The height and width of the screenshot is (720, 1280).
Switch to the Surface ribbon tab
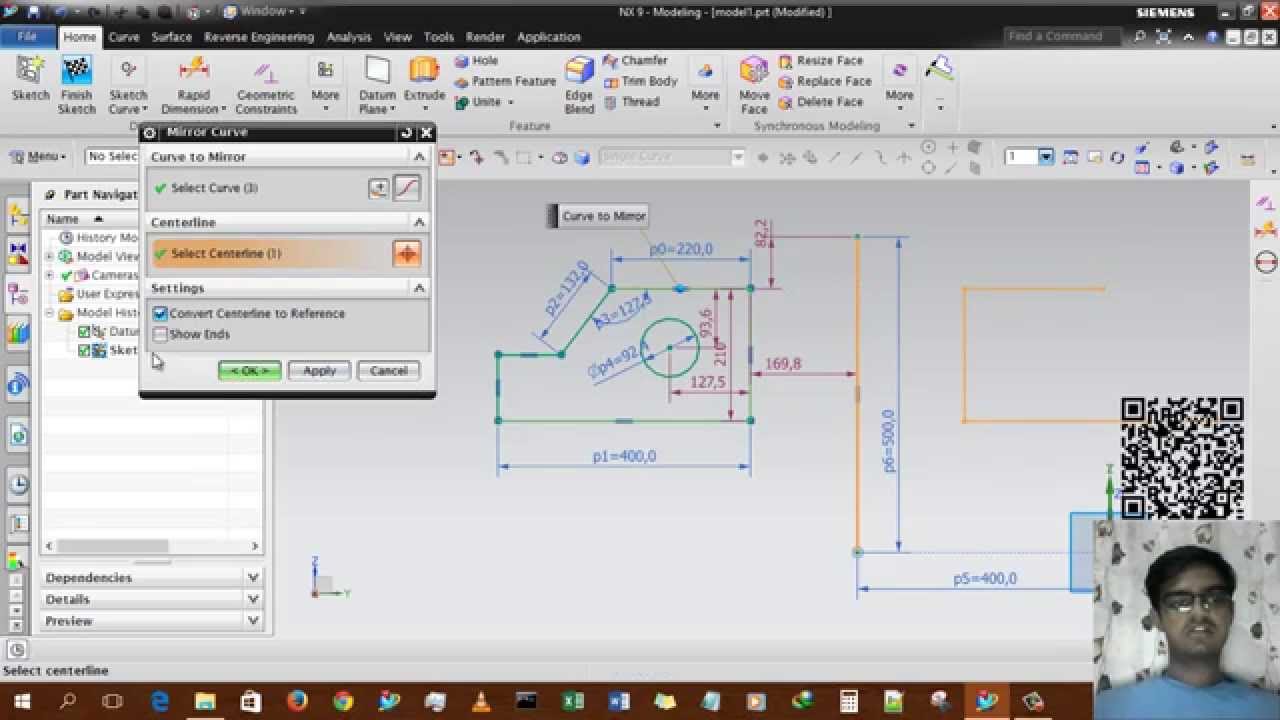(171, 37)
